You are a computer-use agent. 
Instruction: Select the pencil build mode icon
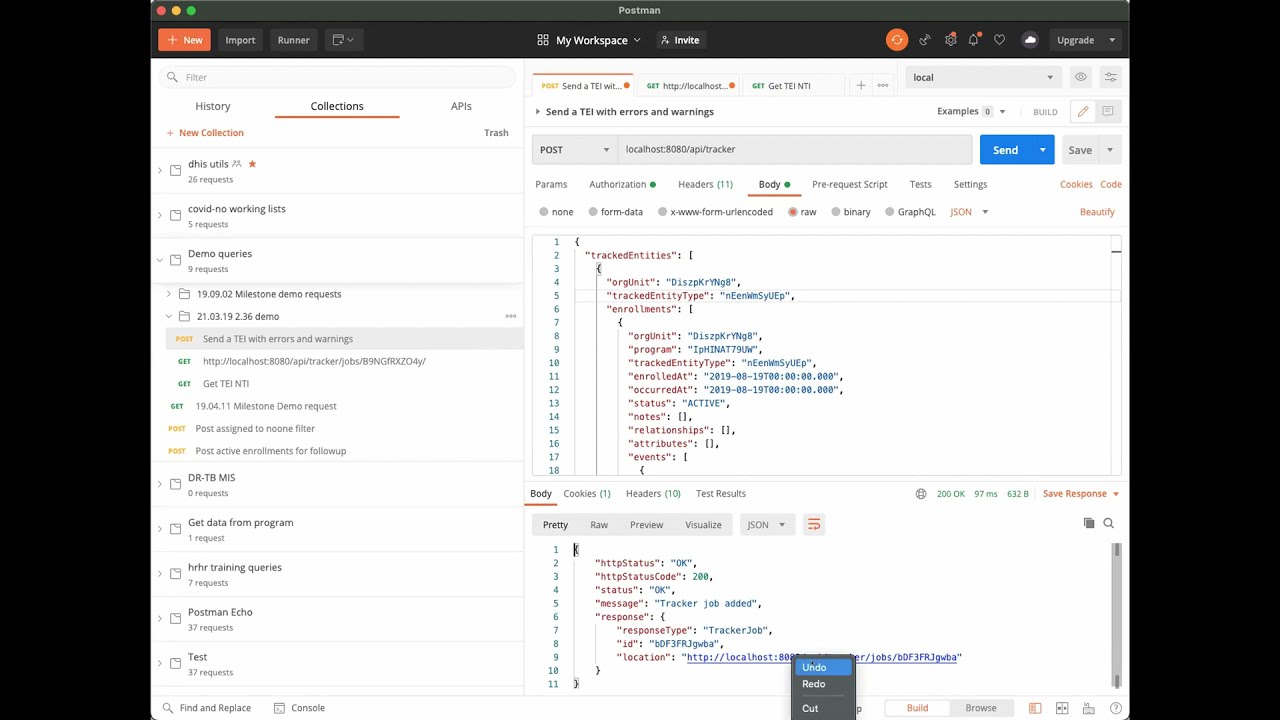(x=1083, y=111)
